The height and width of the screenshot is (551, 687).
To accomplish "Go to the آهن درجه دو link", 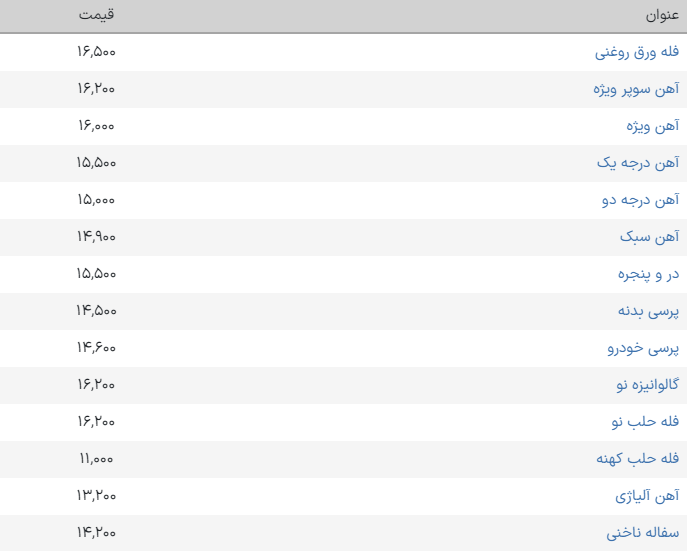I will click(641, 200).
